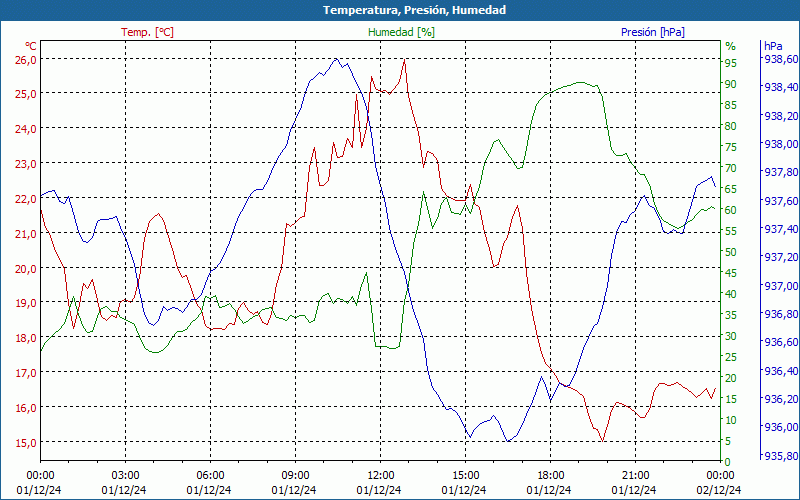This screenshot has width=800, height=500.
Task: Select the blue 'Presión [hPa]' legend label
Action: [653, 32]
